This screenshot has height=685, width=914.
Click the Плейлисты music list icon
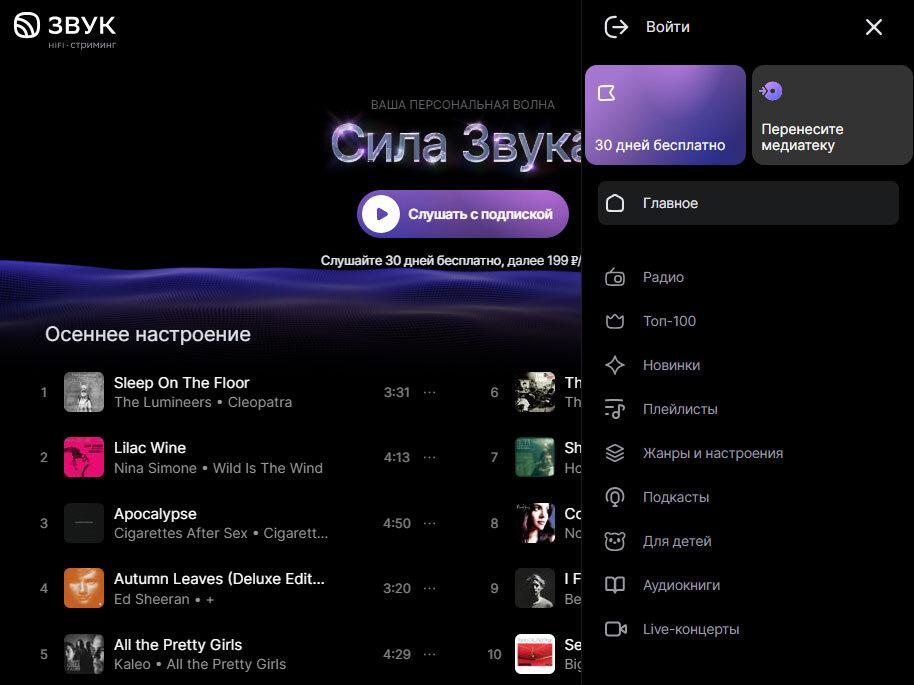point(616,409)
